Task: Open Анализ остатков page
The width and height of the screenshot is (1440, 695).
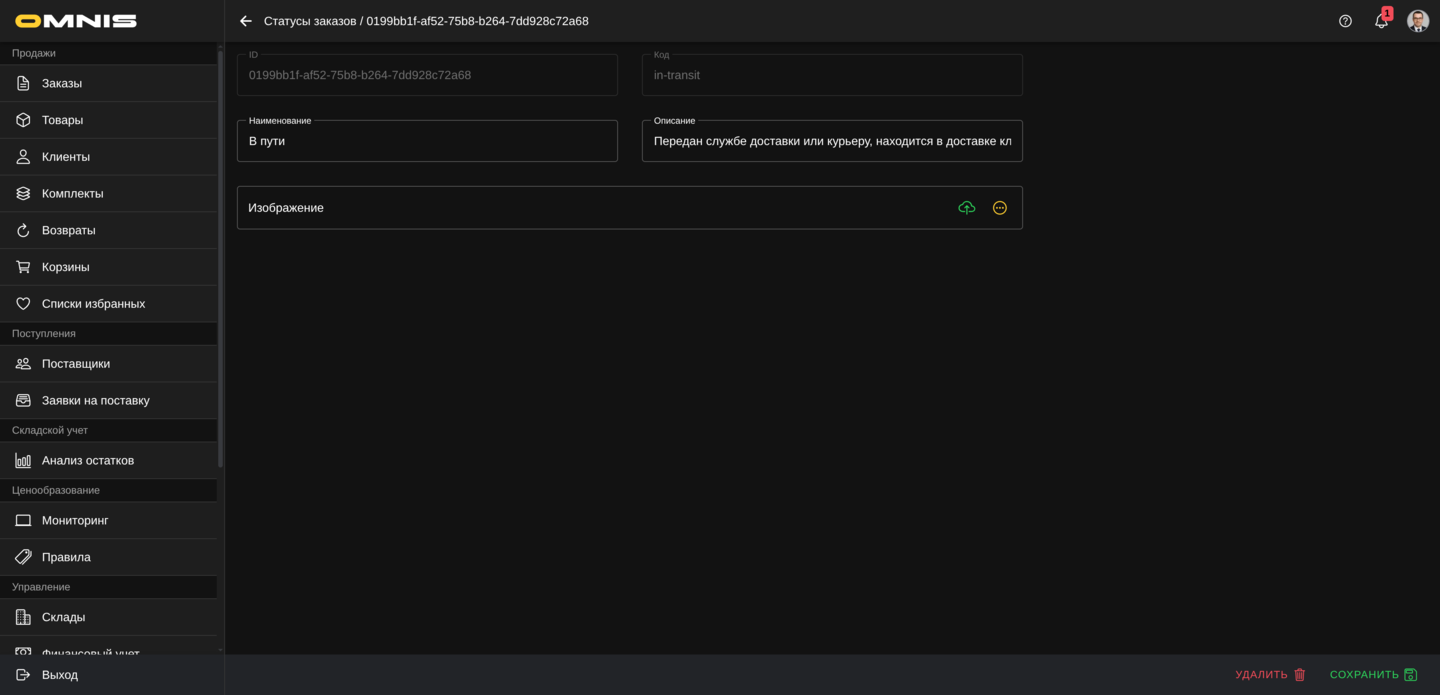Action: [x=88, y=461]
